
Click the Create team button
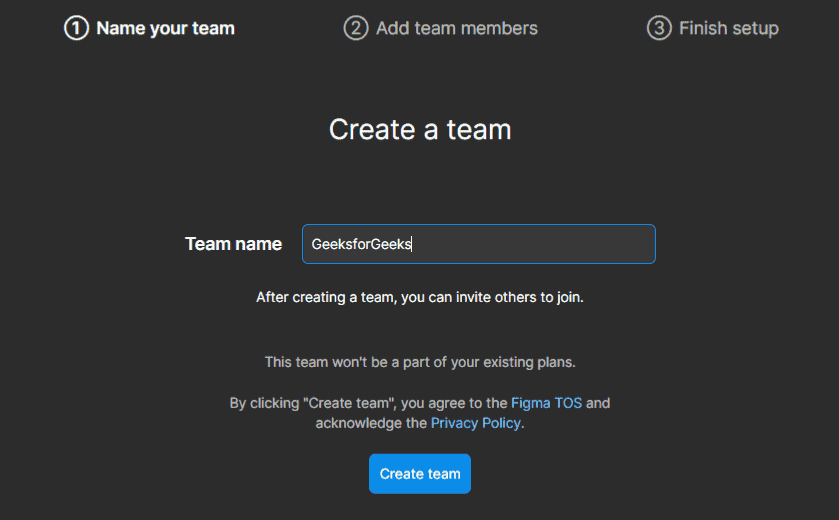click(420, 474)
